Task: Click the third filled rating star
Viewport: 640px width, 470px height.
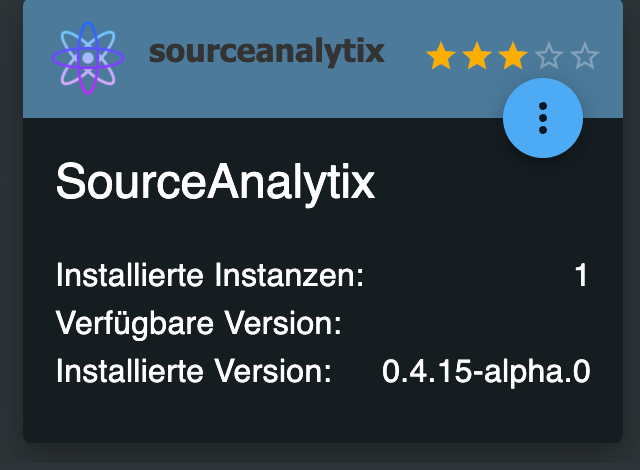Action: click(x=512, y=56)
